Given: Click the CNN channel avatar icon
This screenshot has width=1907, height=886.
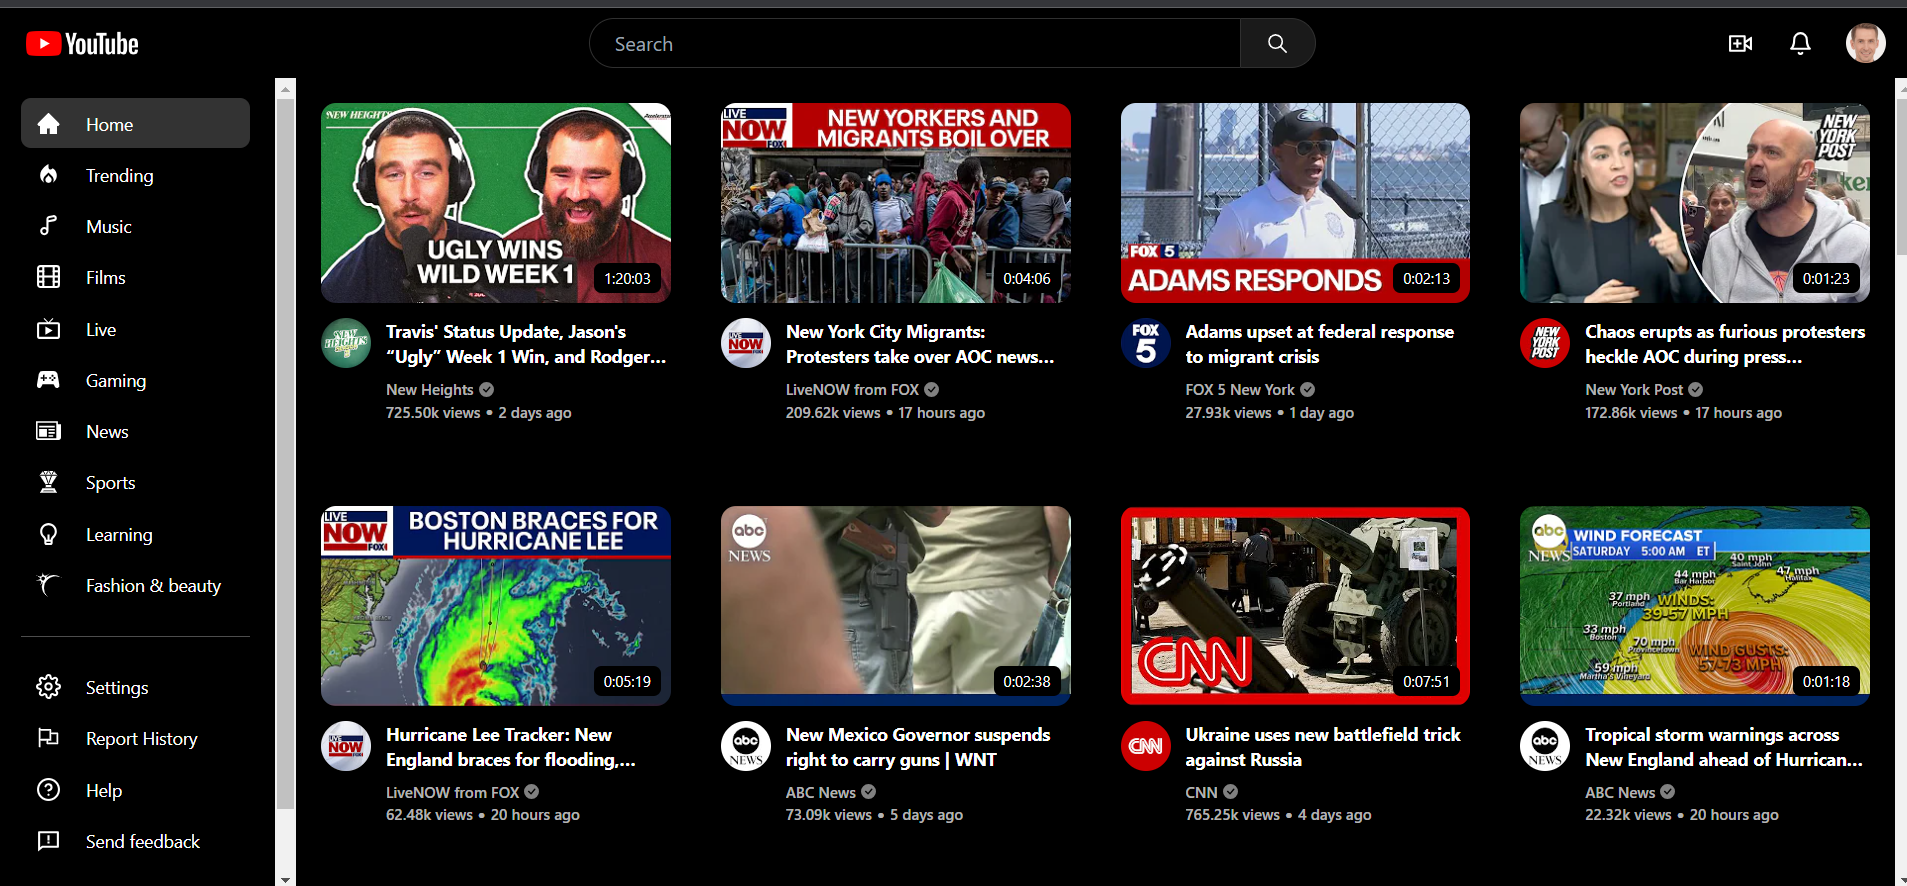Looking at the screenshot, I should pyautogui.click(x=1145, y=746).
